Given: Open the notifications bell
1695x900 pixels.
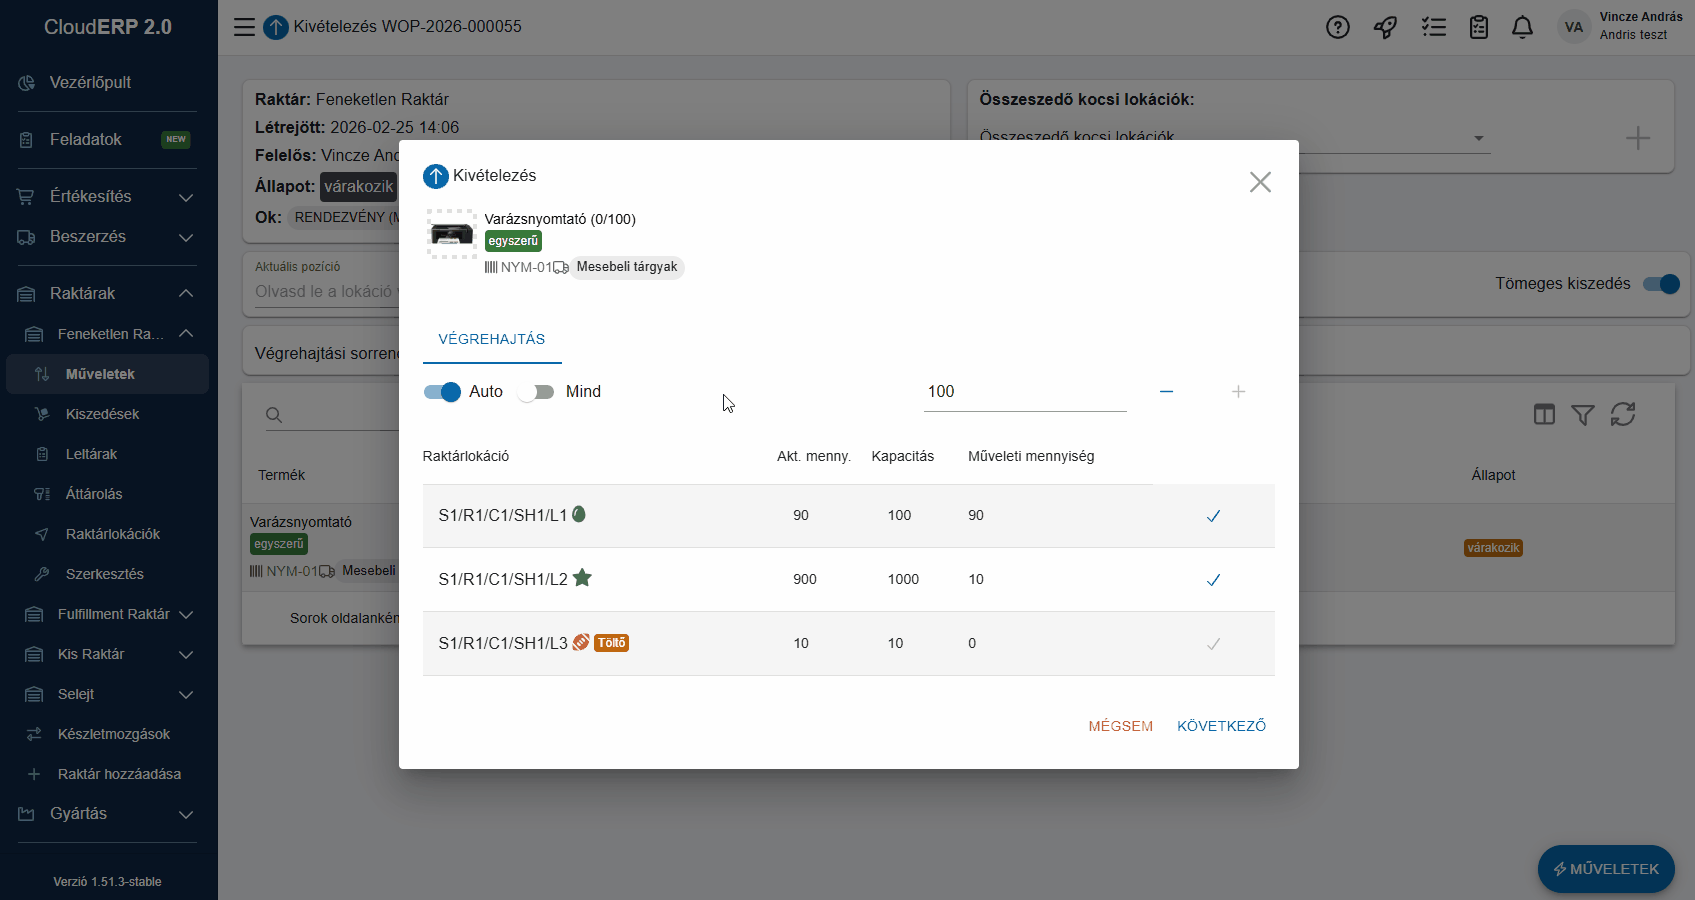Looking at the screenshot, I should coord(1522,27).
